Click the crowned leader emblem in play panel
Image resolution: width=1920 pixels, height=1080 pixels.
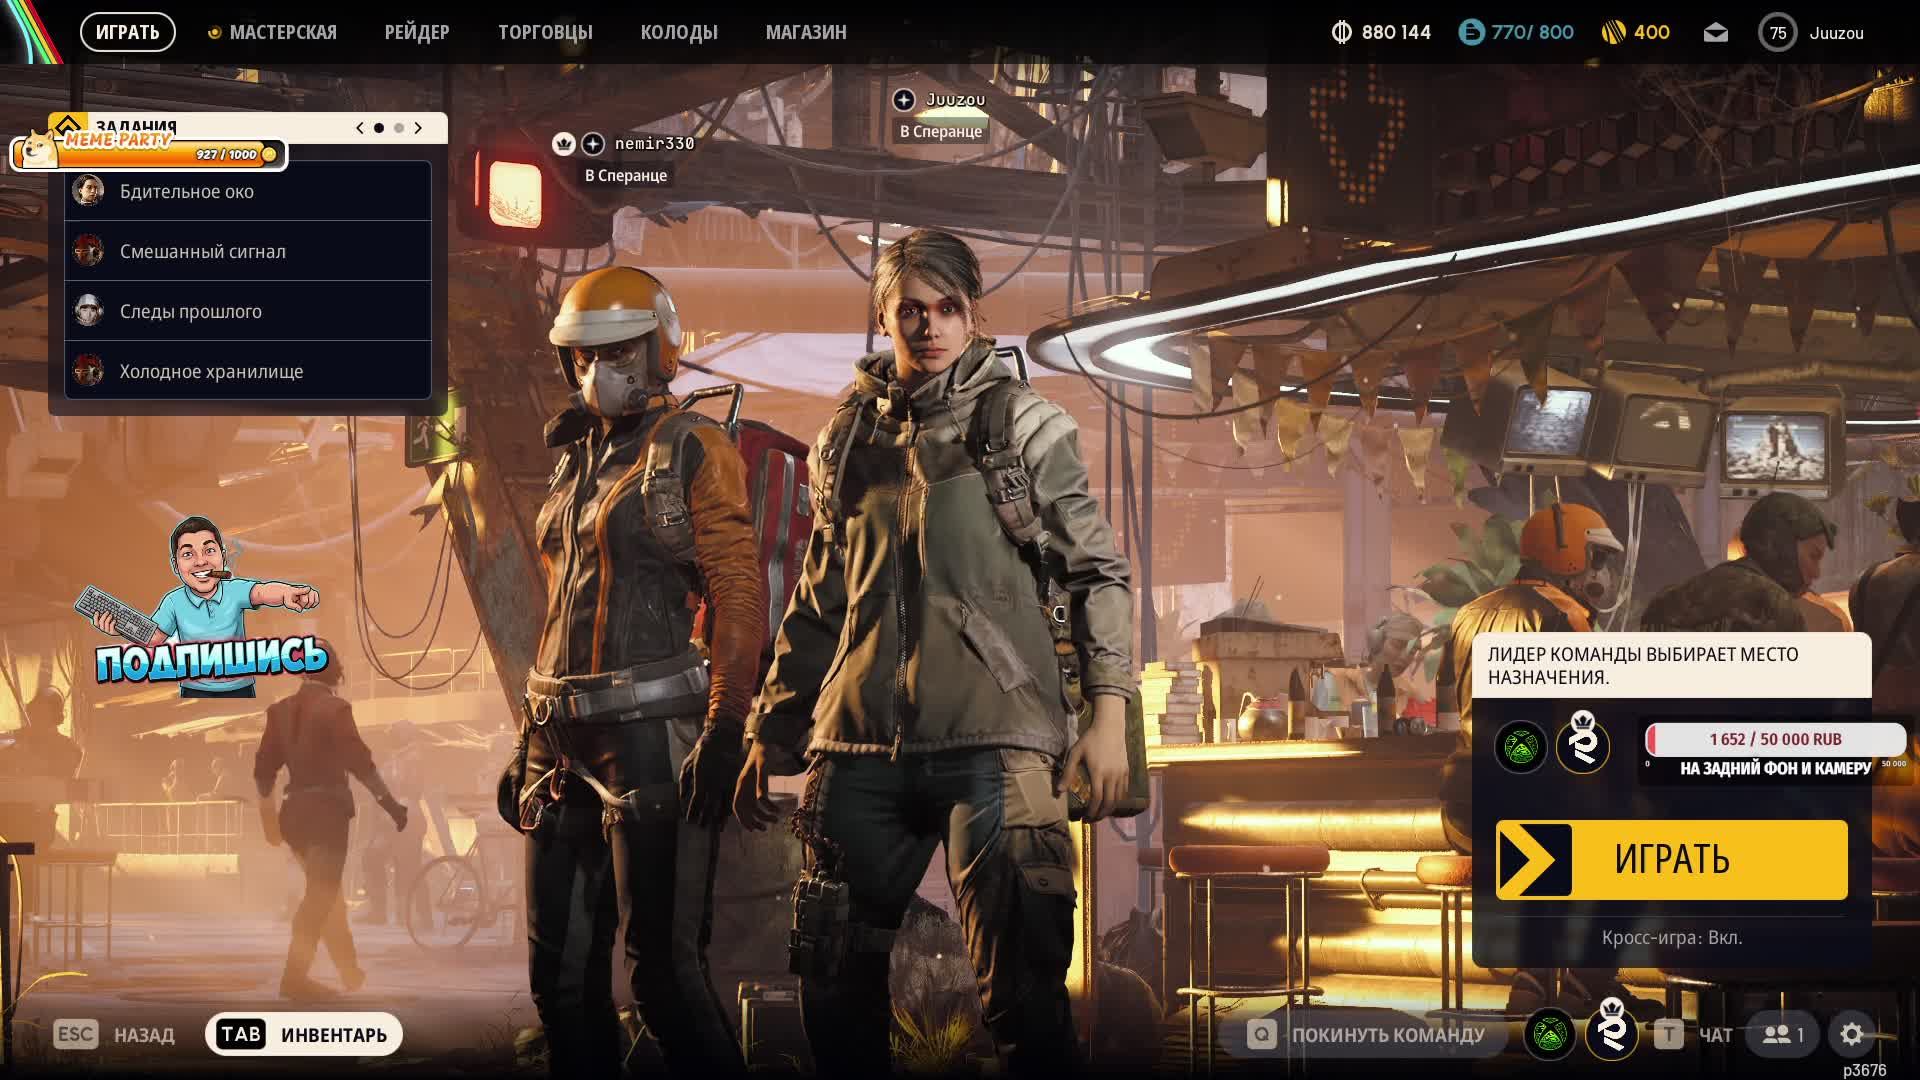click(1582, 745)
